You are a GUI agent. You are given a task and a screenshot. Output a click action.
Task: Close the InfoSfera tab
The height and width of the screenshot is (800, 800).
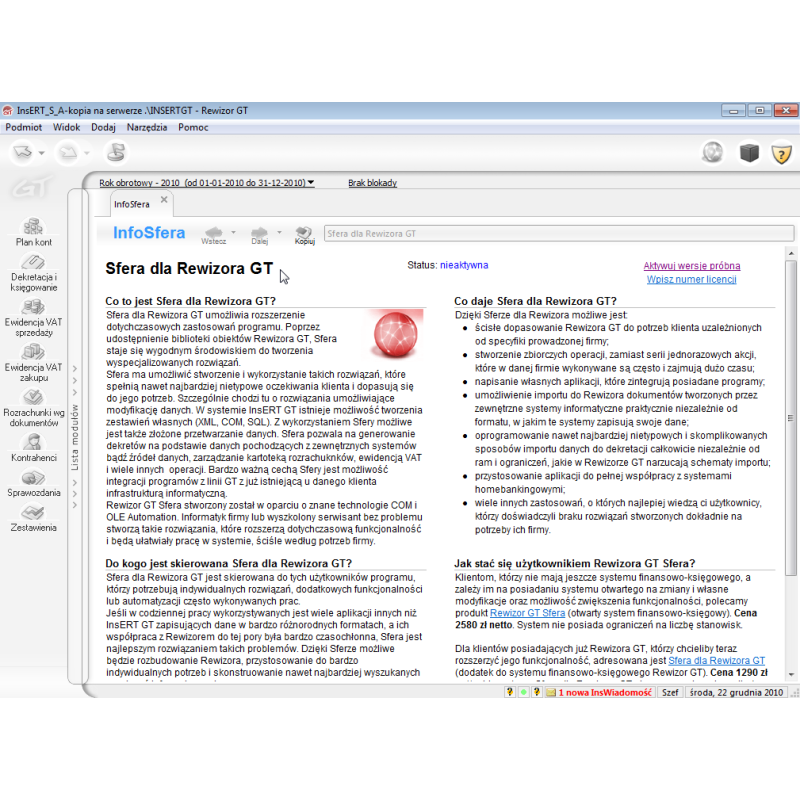coord(164,200)
